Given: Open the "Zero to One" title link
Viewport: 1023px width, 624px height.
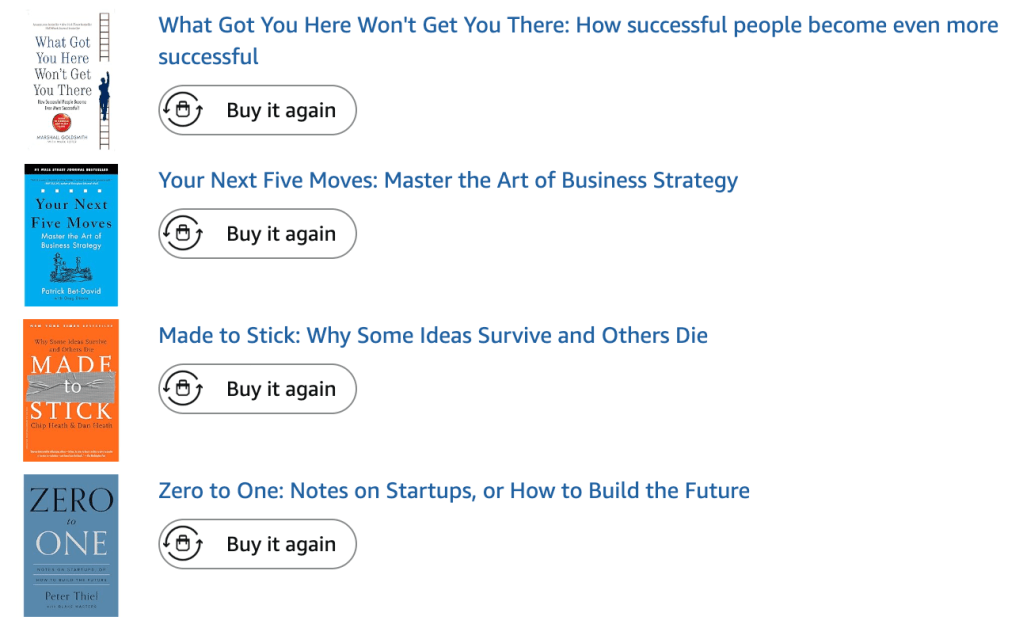Looking at the screenshot, I should [x=454, y=491].
